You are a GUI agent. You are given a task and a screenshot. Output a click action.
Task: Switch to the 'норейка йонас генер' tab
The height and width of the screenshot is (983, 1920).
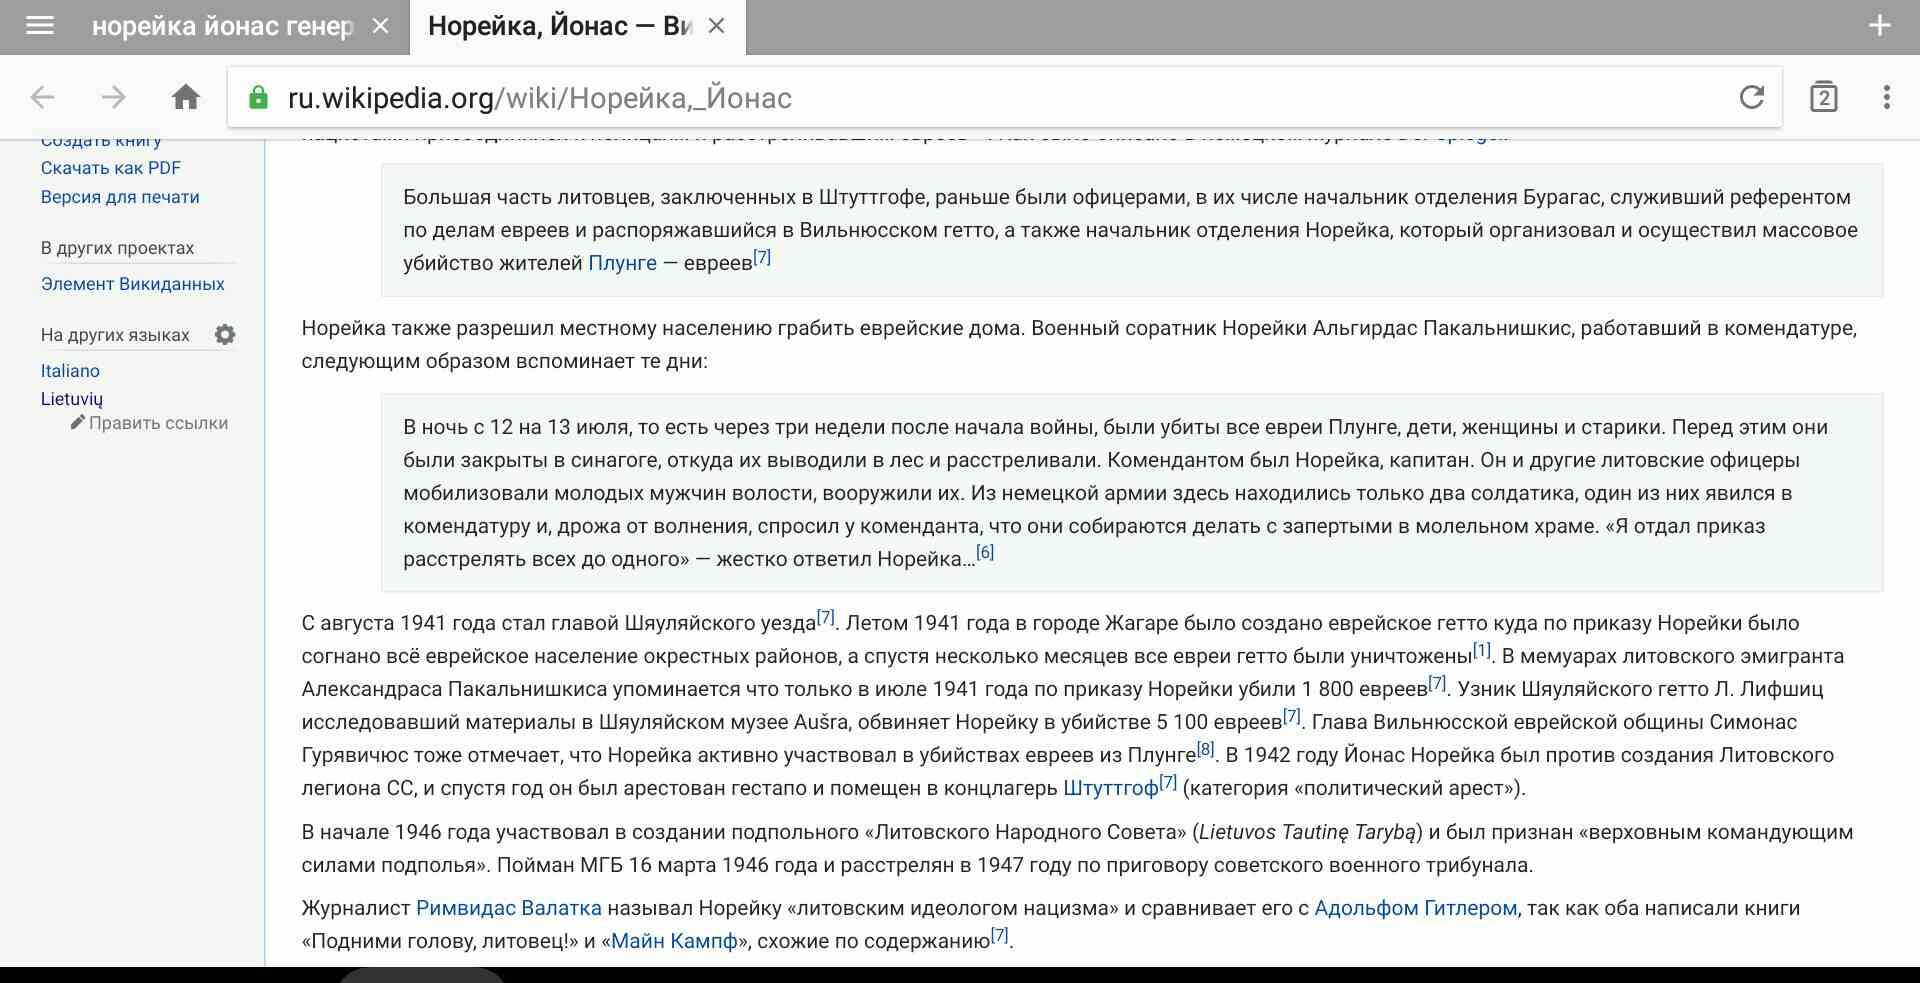click(222, 26)
